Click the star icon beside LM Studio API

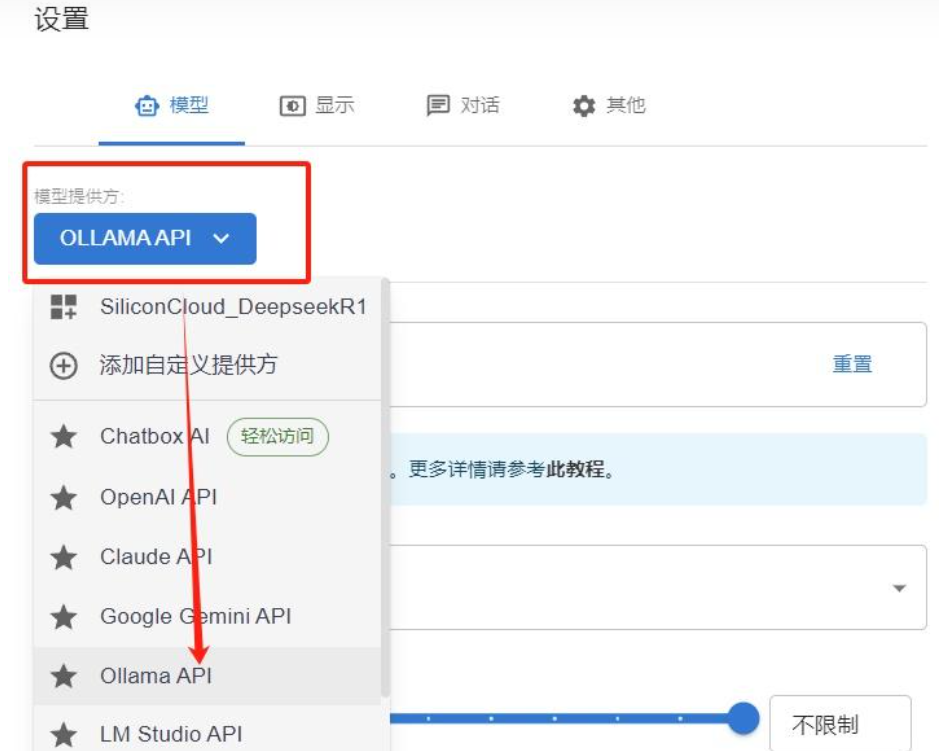pyautogui.click(x=63, y=734)
